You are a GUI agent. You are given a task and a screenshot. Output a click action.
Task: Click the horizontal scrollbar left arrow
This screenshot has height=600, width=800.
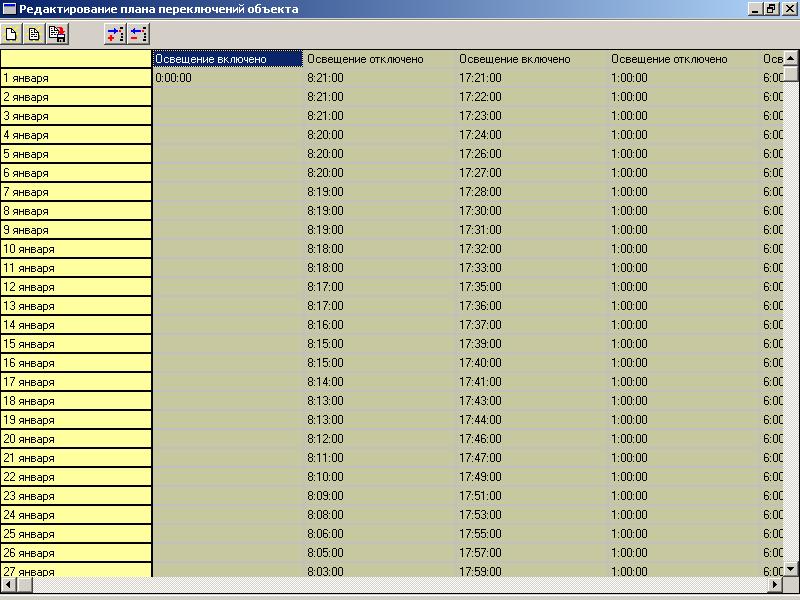click(8, 585)
